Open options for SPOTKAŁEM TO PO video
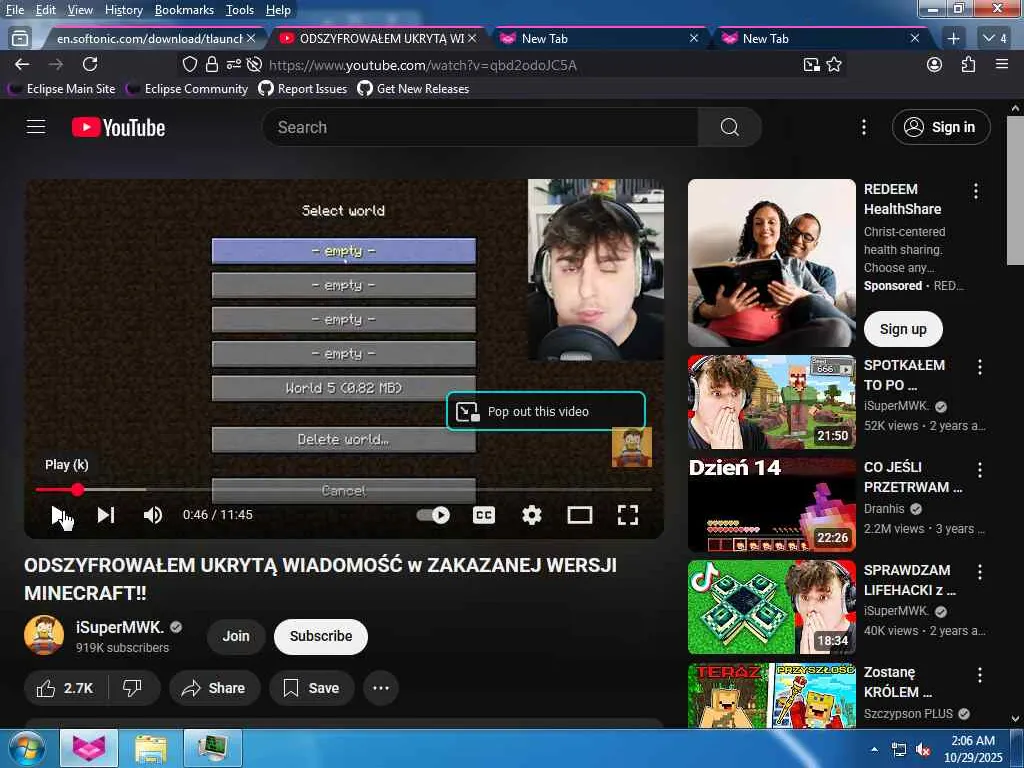 coord(980,367)
